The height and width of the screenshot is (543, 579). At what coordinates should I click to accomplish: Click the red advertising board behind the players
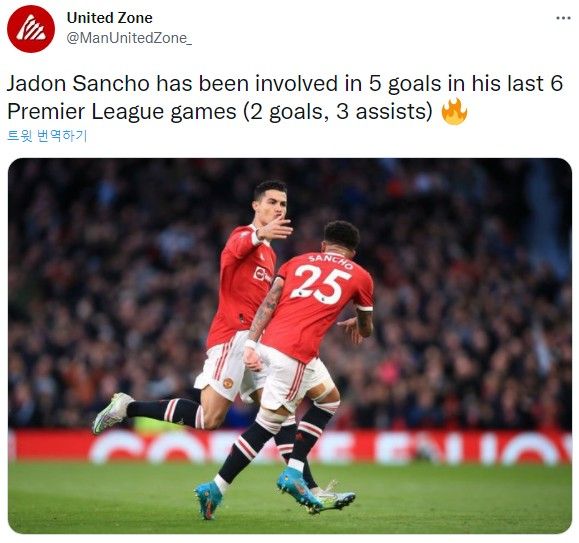290,447
